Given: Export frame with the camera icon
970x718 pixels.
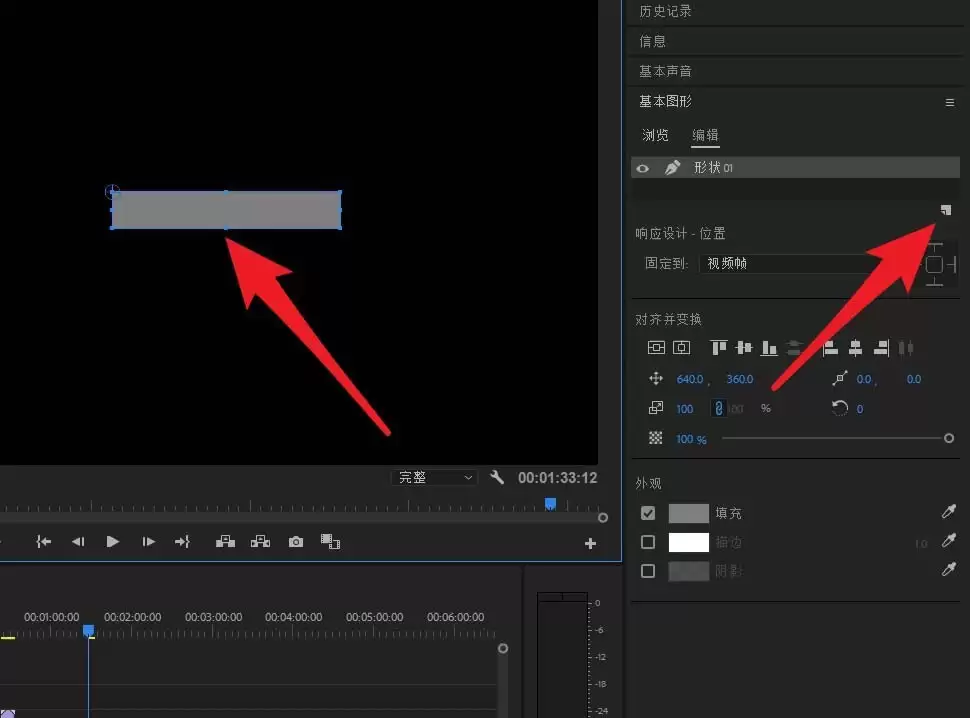Looking at the screenshot, I should [296, 542].
